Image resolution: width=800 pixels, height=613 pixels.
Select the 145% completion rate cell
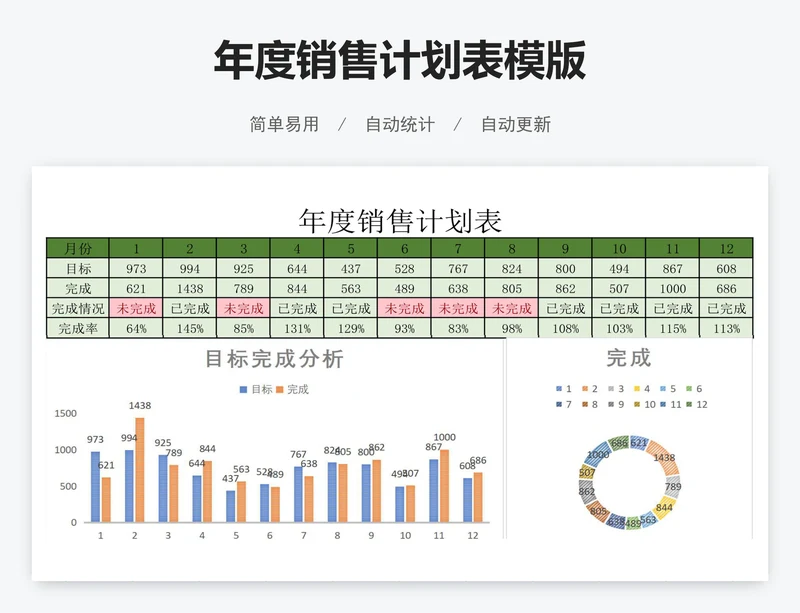[190, 328]
